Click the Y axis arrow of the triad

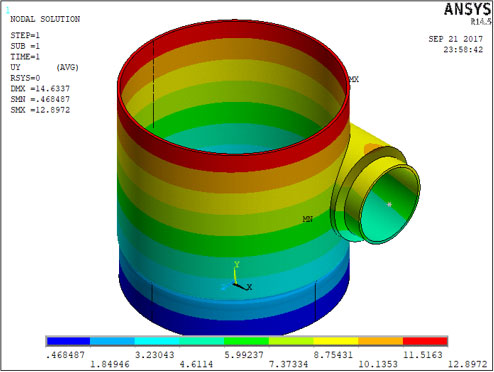(235, 274)
